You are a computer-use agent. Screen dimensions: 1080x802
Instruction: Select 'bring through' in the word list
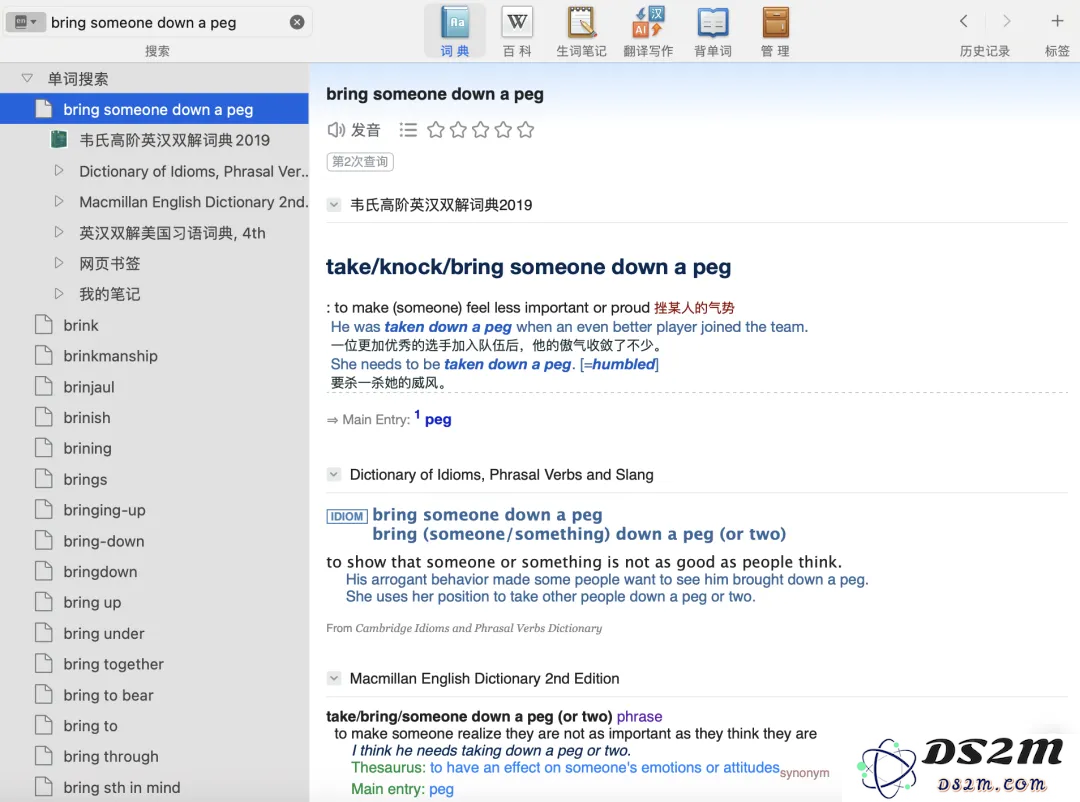(154, 757)
